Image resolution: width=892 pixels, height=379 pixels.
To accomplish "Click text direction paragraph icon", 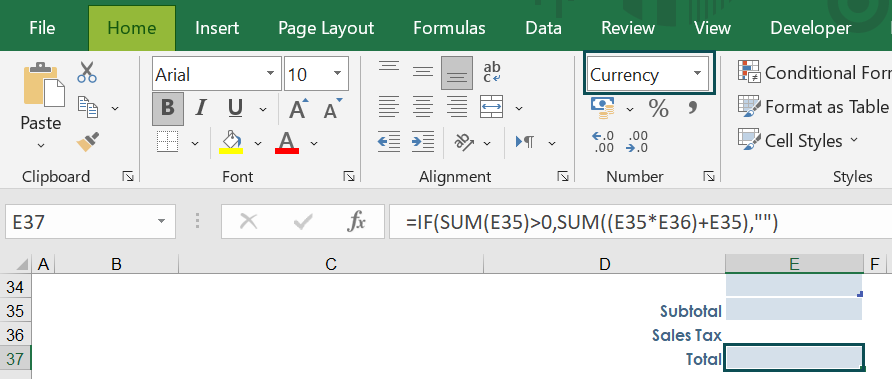I will pos(525,142).
